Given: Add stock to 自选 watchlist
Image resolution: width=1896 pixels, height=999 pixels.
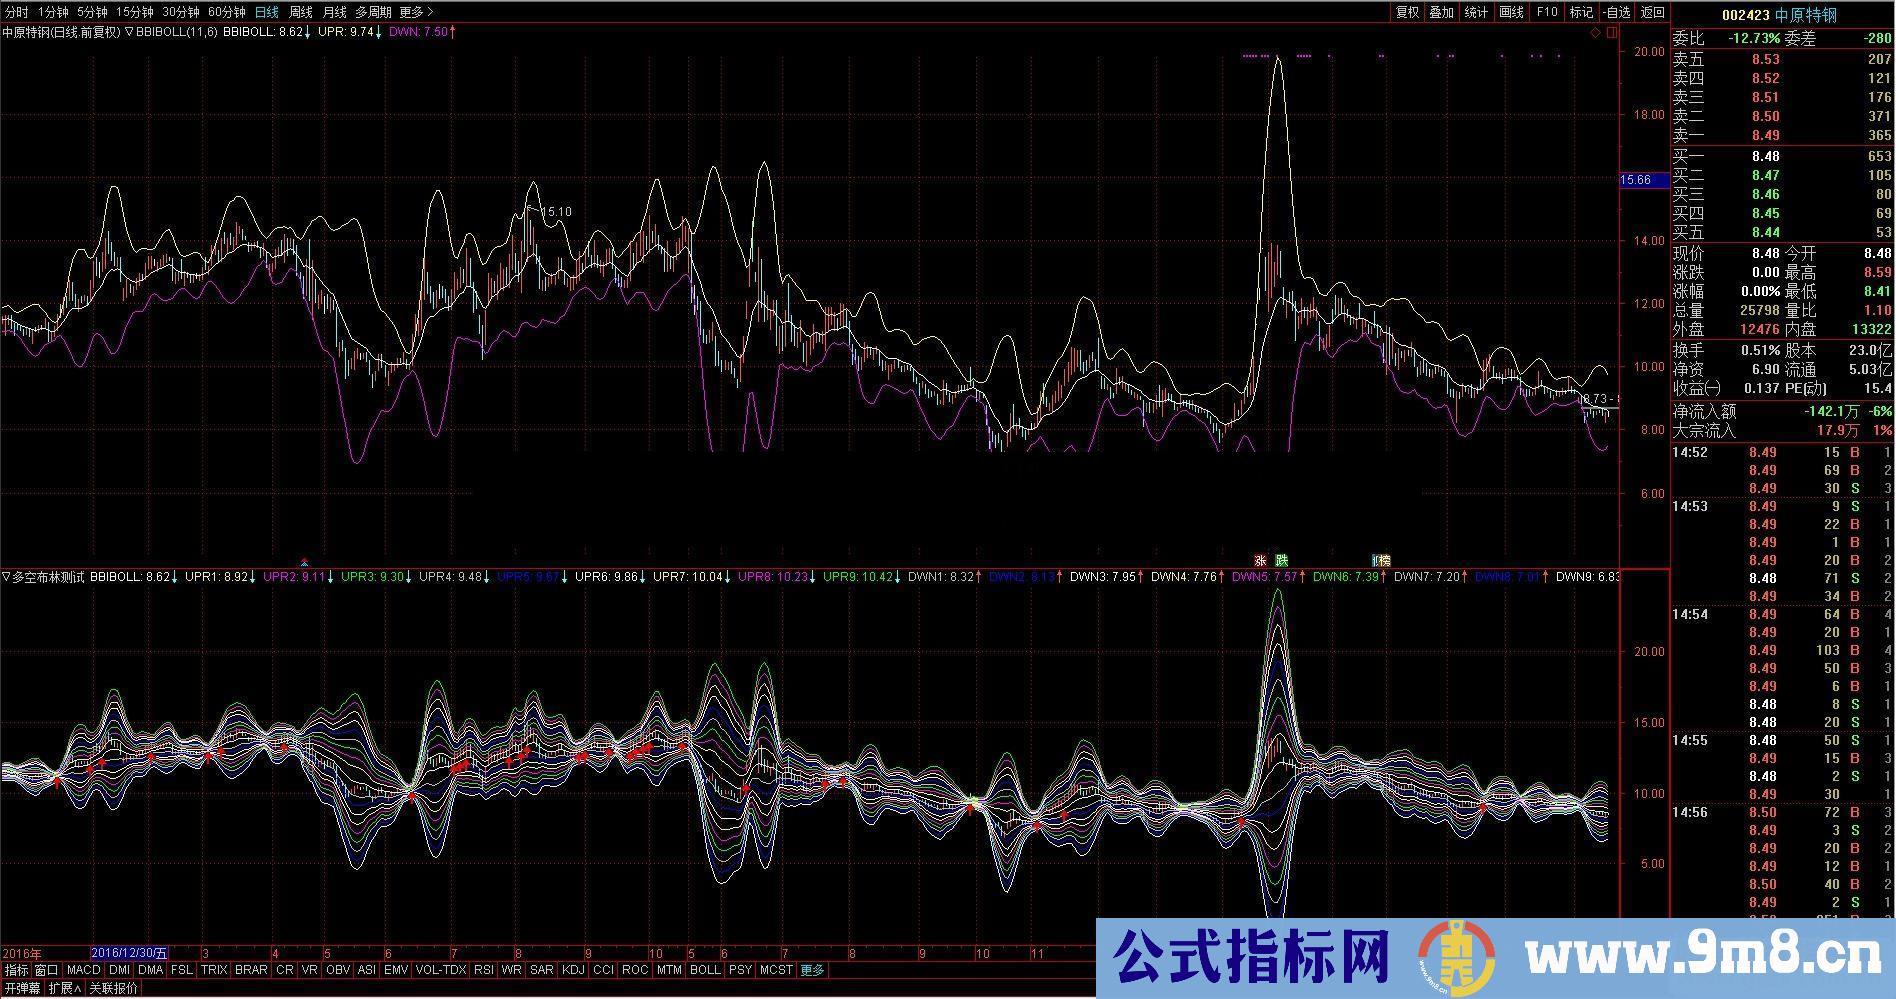Looking at the screenshot, I should (x=1614, y=13).
